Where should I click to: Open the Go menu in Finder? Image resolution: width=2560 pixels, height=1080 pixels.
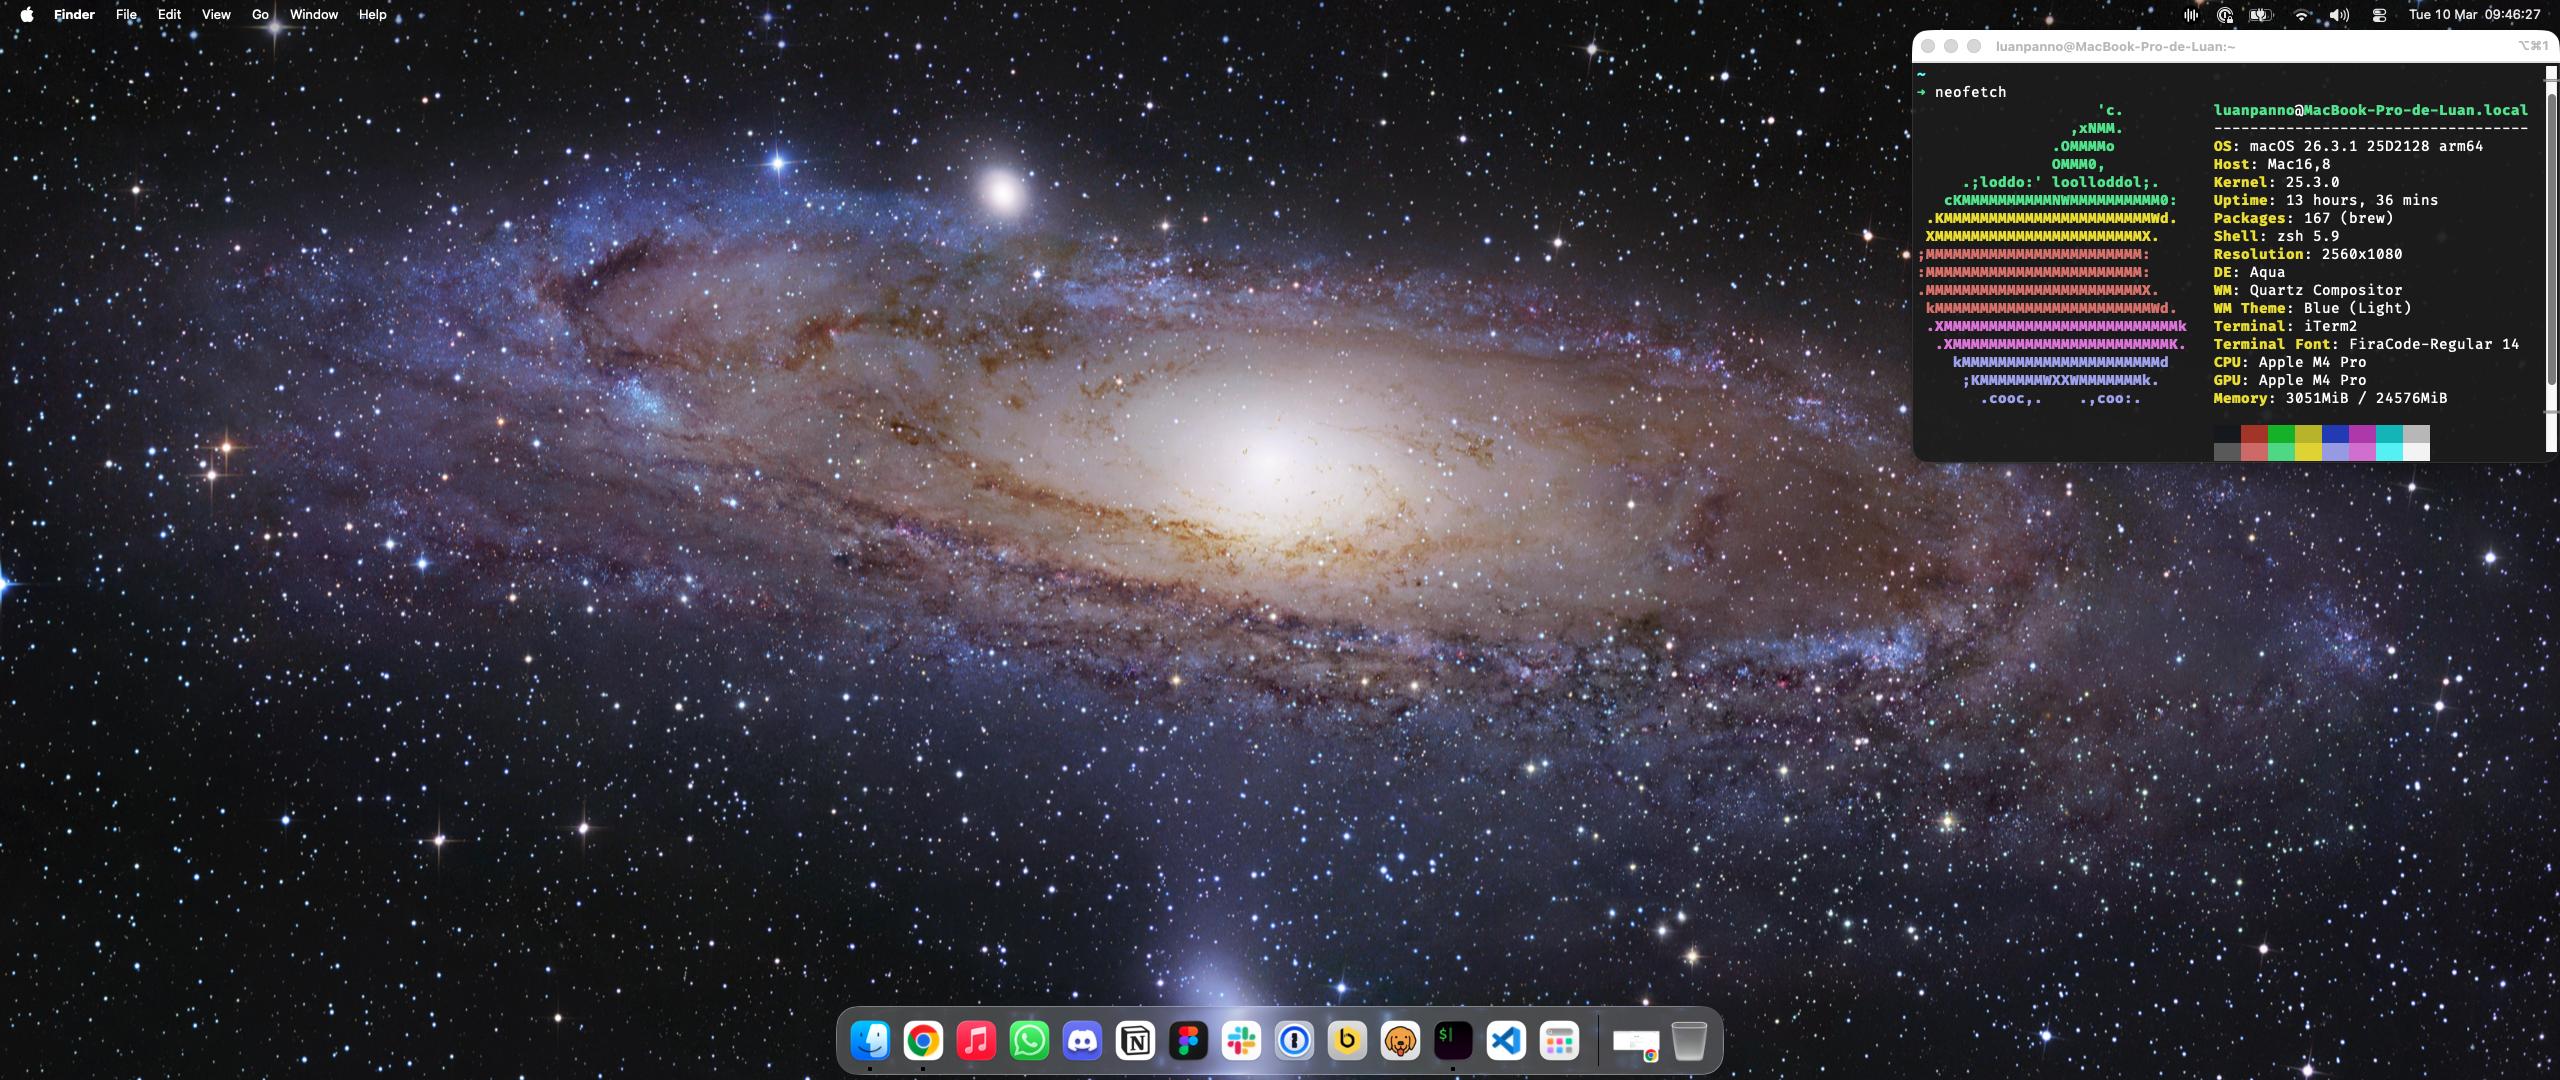[260, 15]
